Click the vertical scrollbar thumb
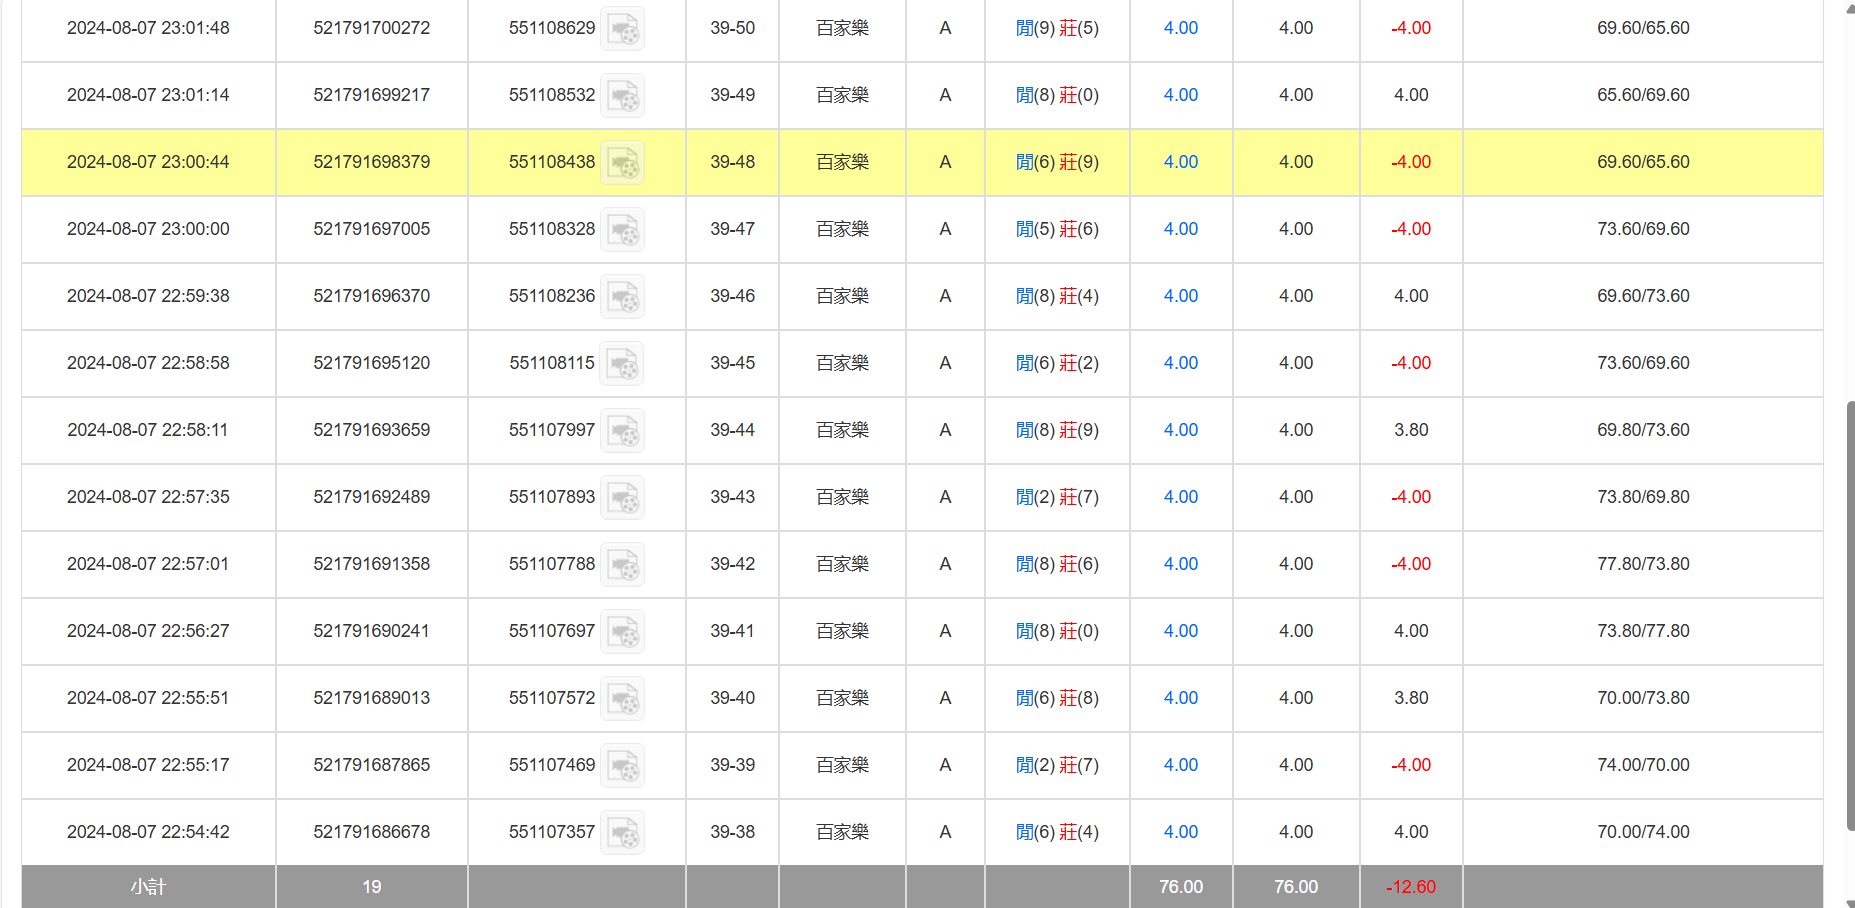Screen dimensions: 1855x908 tap(1849, 615)
